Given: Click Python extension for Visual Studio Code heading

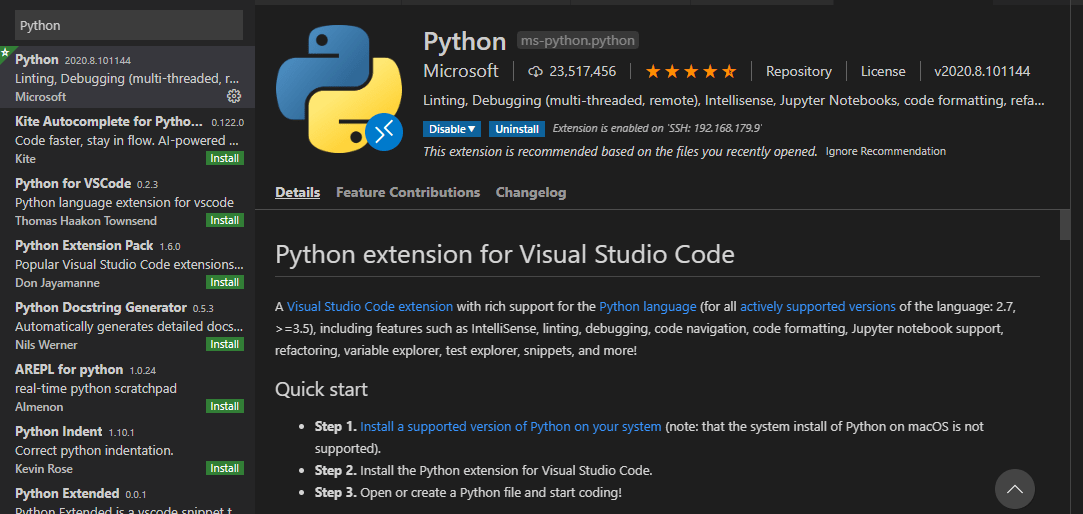Looking at the screenshot, I should pyautogui.click(x=504, y=254).
